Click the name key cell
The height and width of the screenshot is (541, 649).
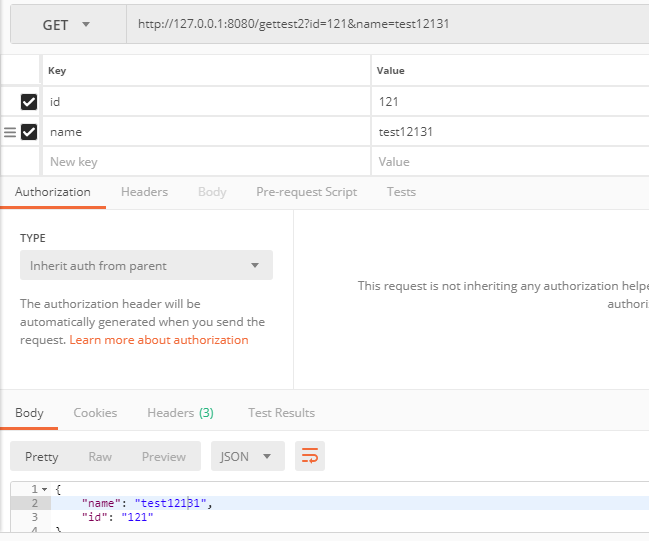pos(206,132)
